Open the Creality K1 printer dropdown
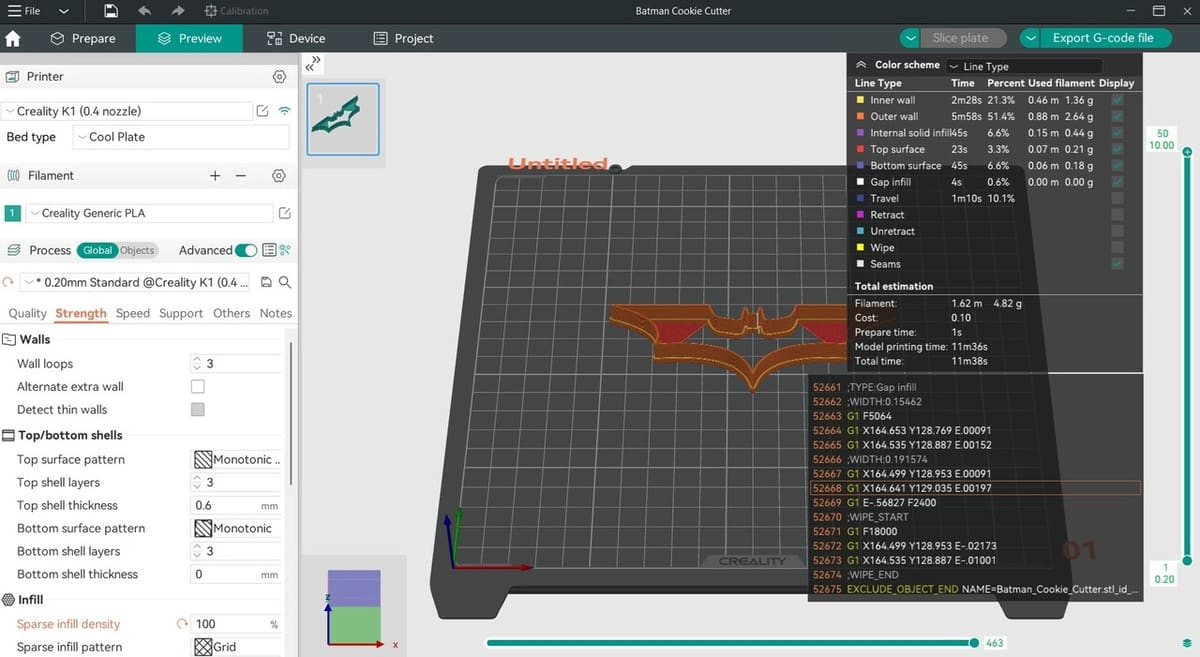The image size is (1200, 657). [127, 111]
